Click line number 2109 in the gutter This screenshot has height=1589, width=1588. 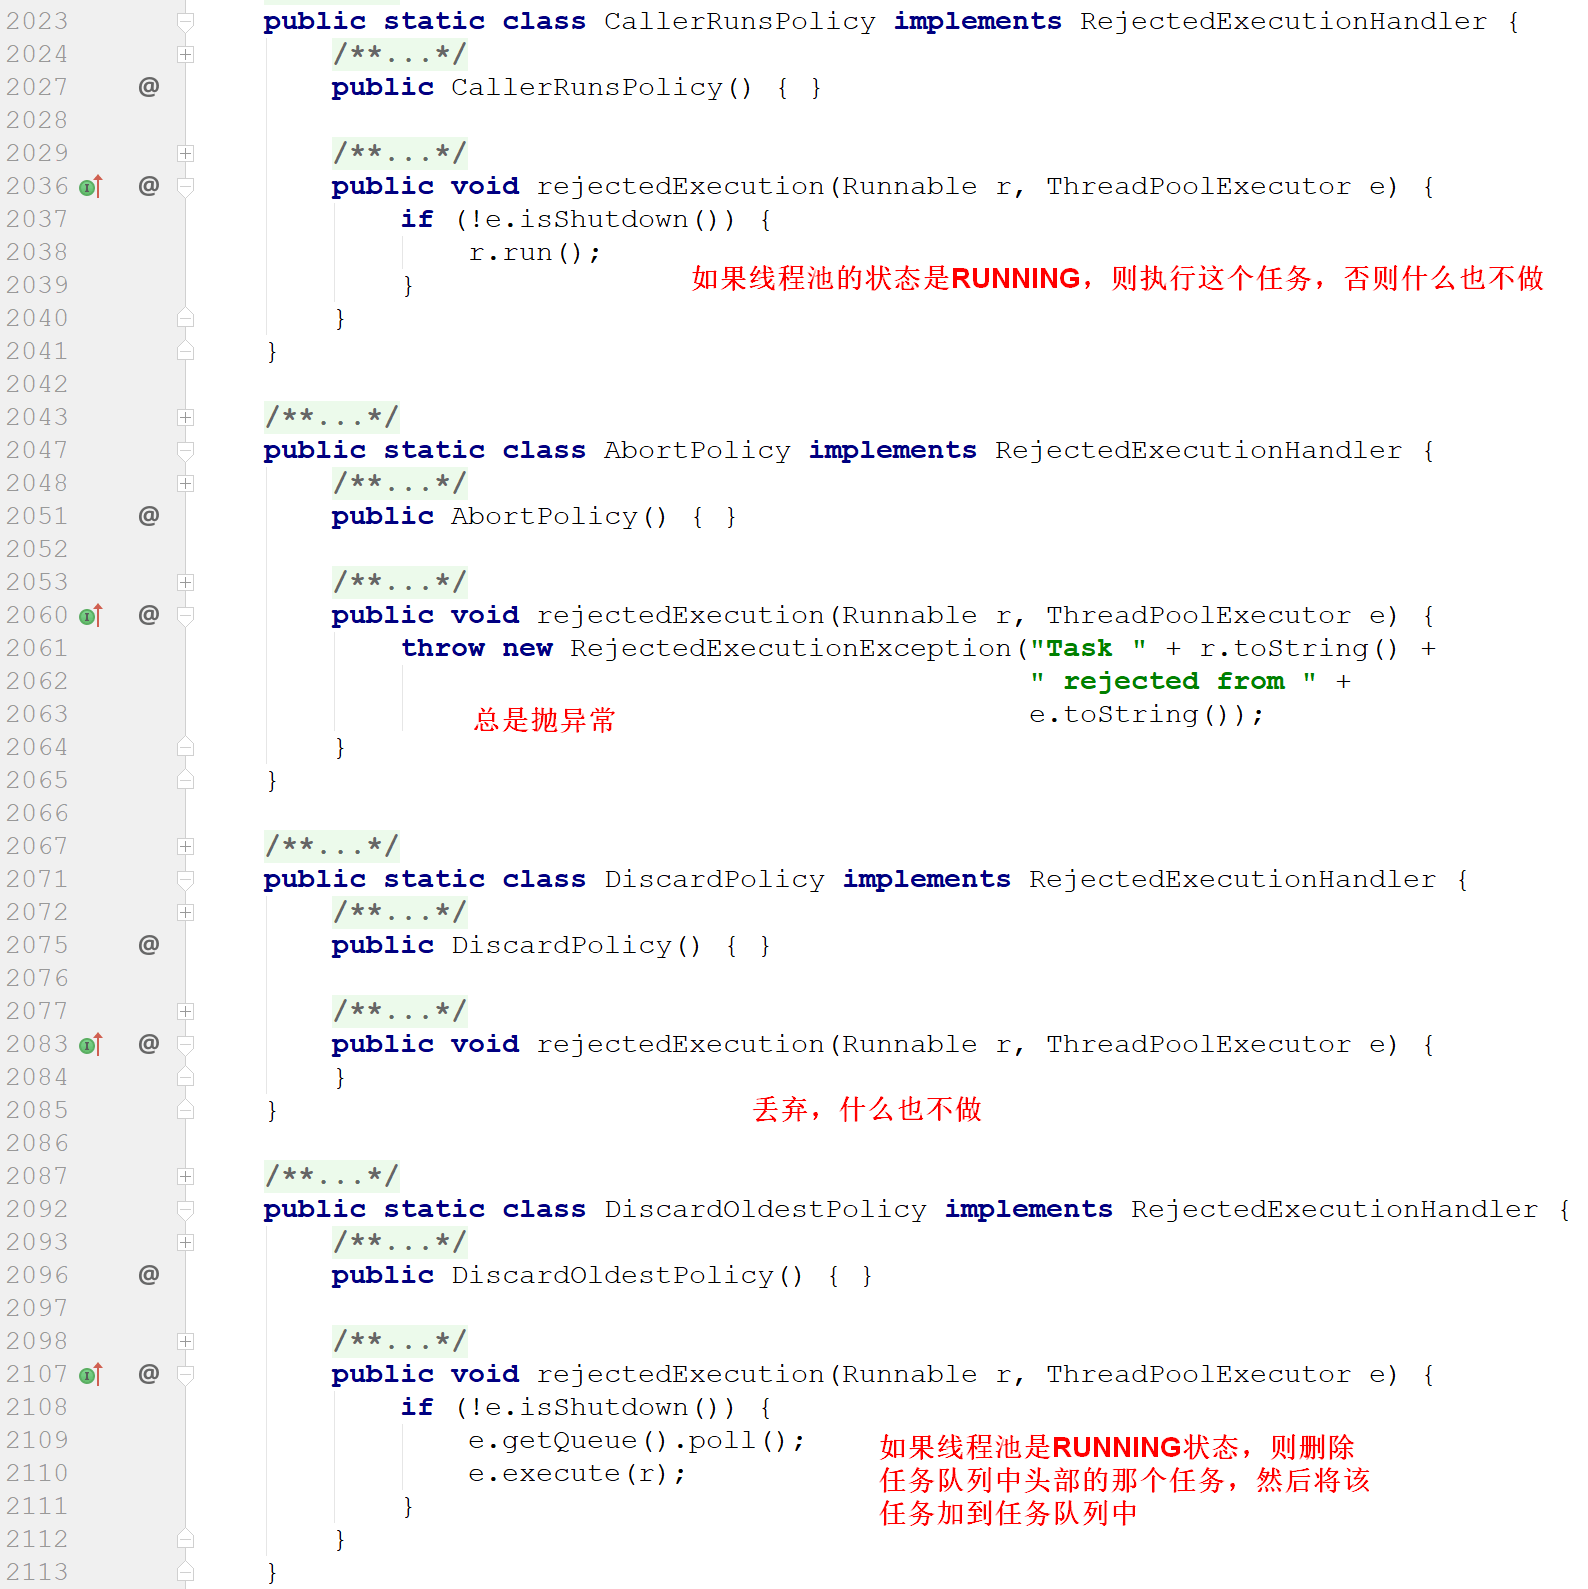point(37,1440)
